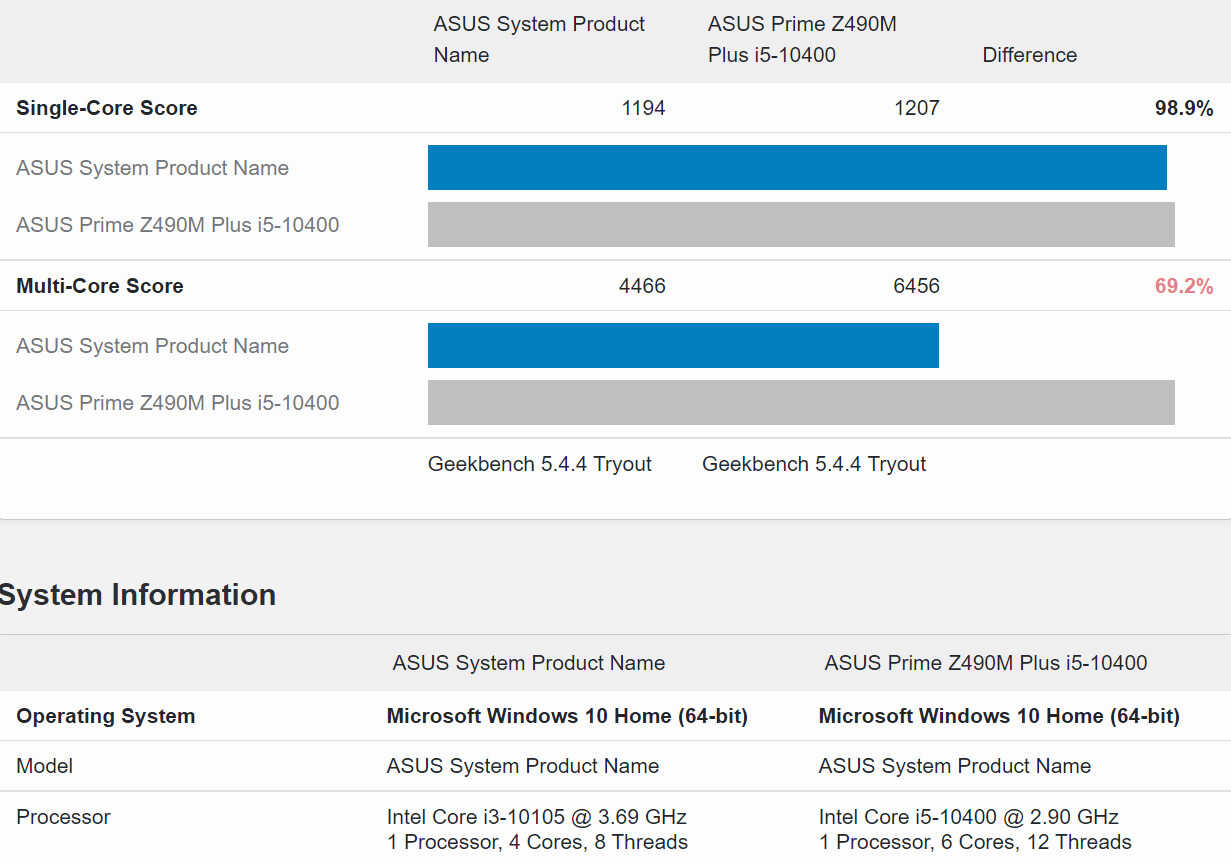
Task: Click the gray multi-core bar for i5-10400
Action: pos(801,402)
